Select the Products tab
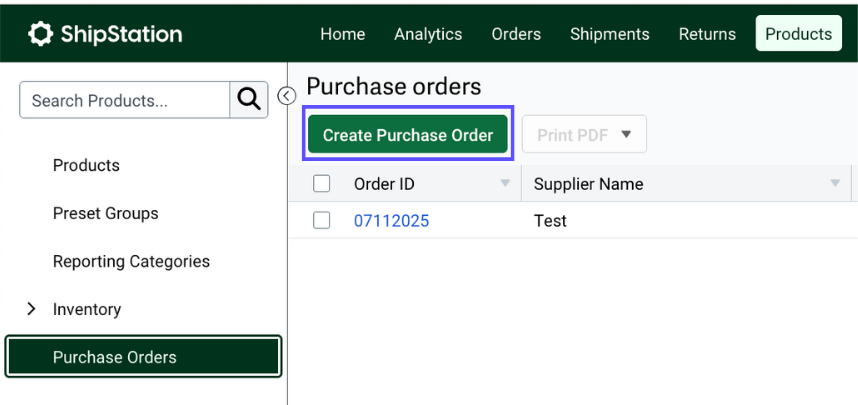This screenshot has width=858, height=405. tap(798, 33)
